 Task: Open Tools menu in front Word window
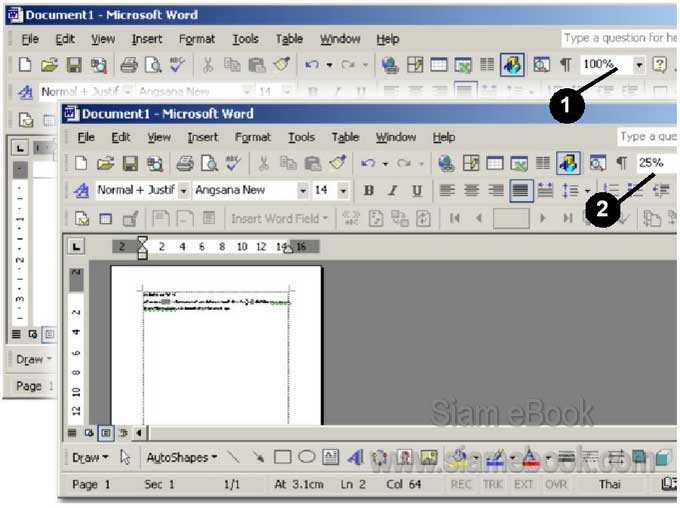[x=301, y=138]
